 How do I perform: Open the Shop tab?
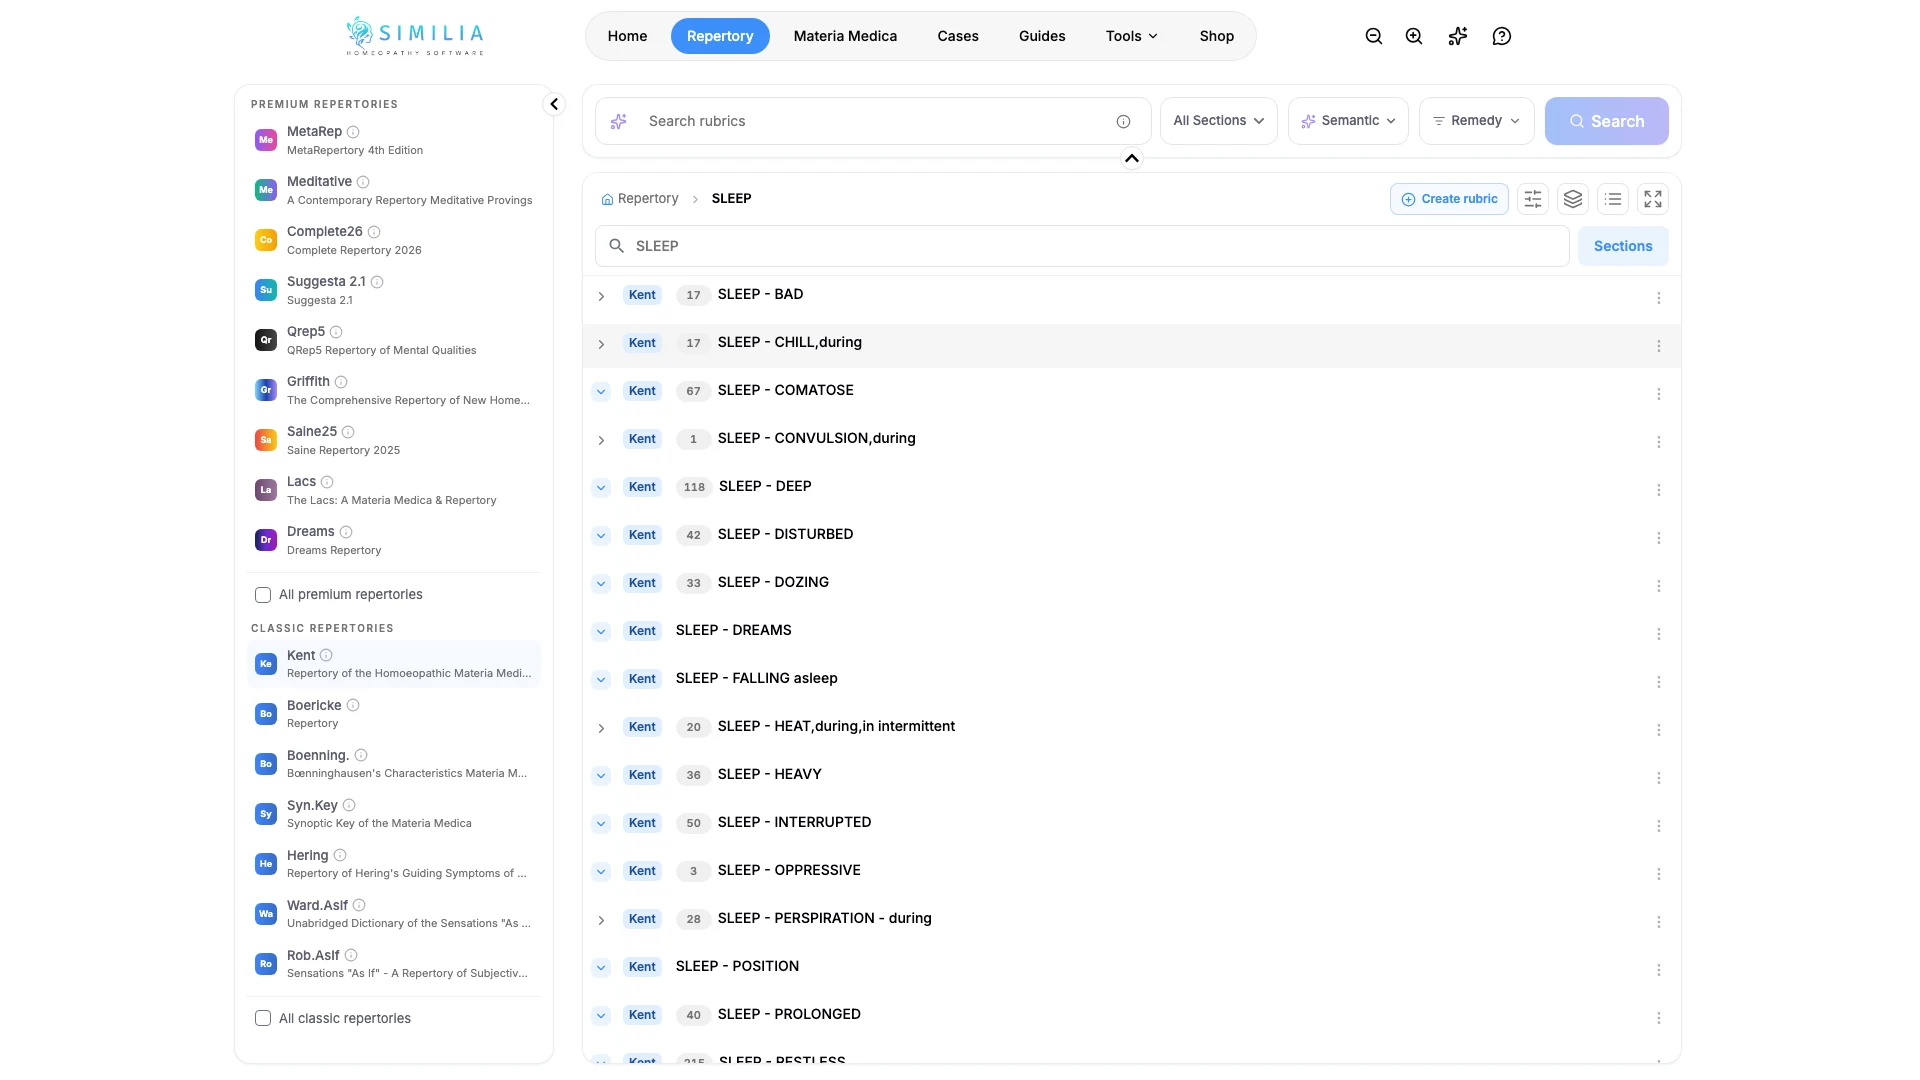pos(1217,36)
